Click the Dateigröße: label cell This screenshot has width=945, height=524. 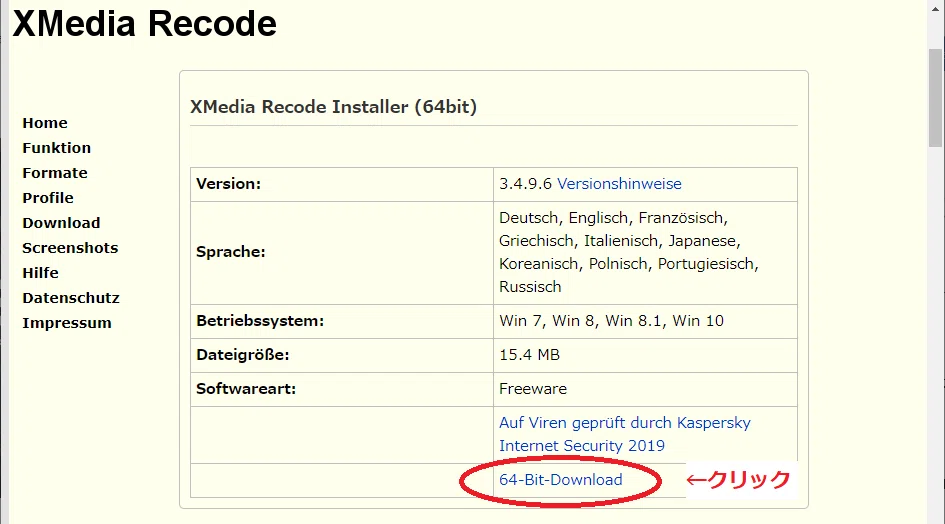point(342,355)
